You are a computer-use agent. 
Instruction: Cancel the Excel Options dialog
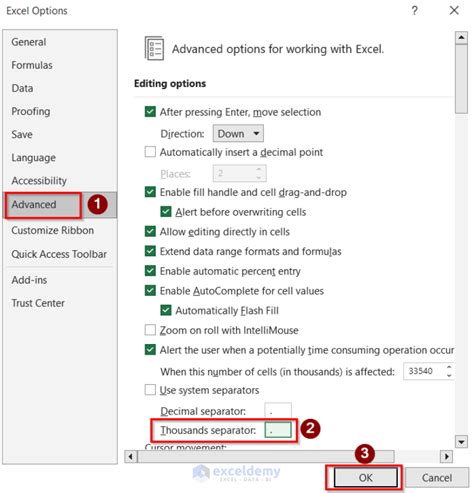437,478
